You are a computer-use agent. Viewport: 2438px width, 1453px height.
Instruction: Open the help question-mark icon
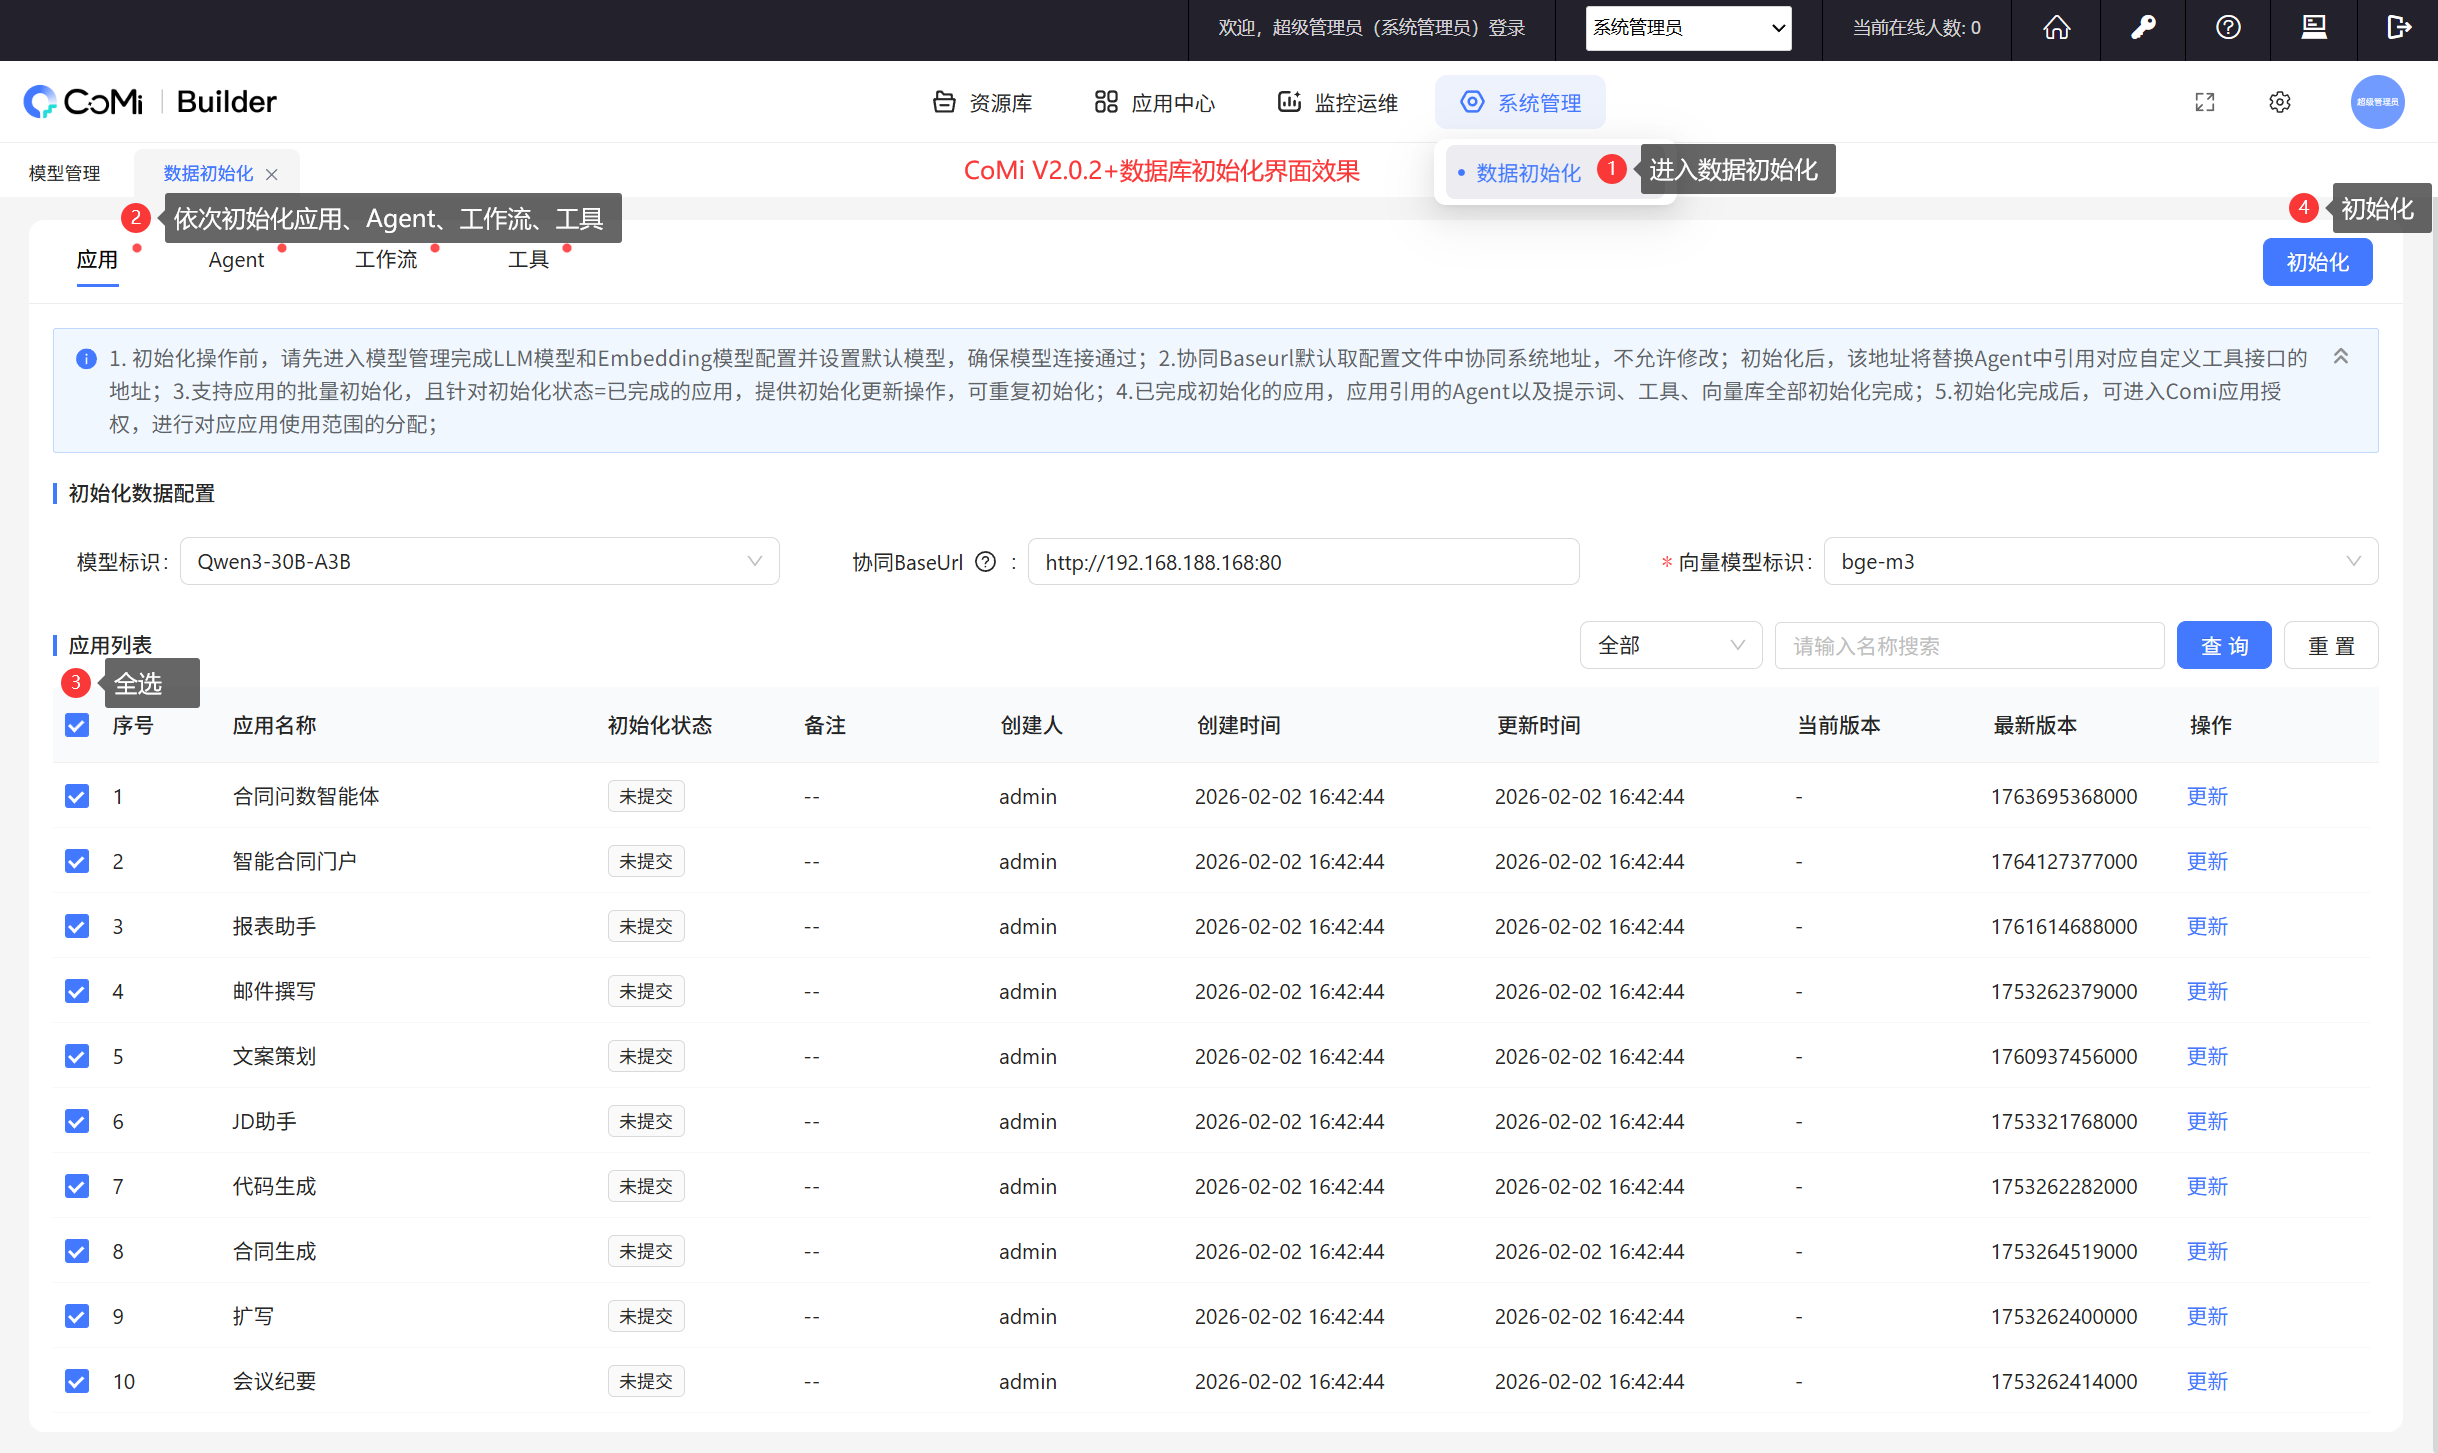click(x=2228, y=28)
